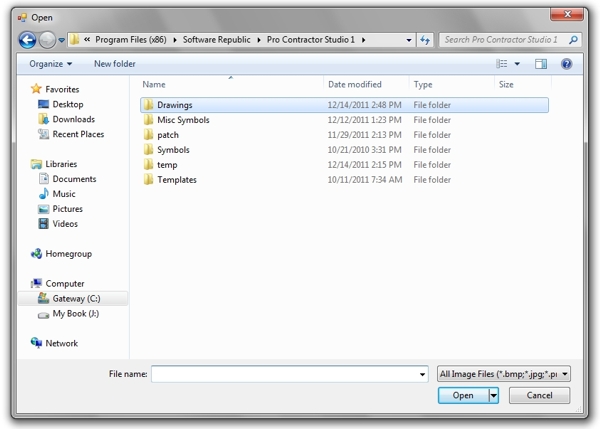Select the Templates folder

click(x=176, y=180)
